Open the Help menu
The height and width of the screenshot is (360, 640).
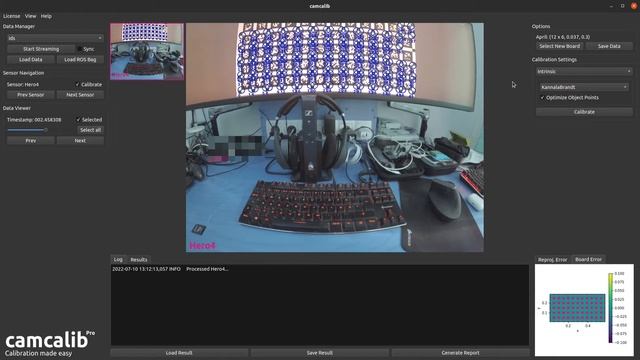point(46,16)
